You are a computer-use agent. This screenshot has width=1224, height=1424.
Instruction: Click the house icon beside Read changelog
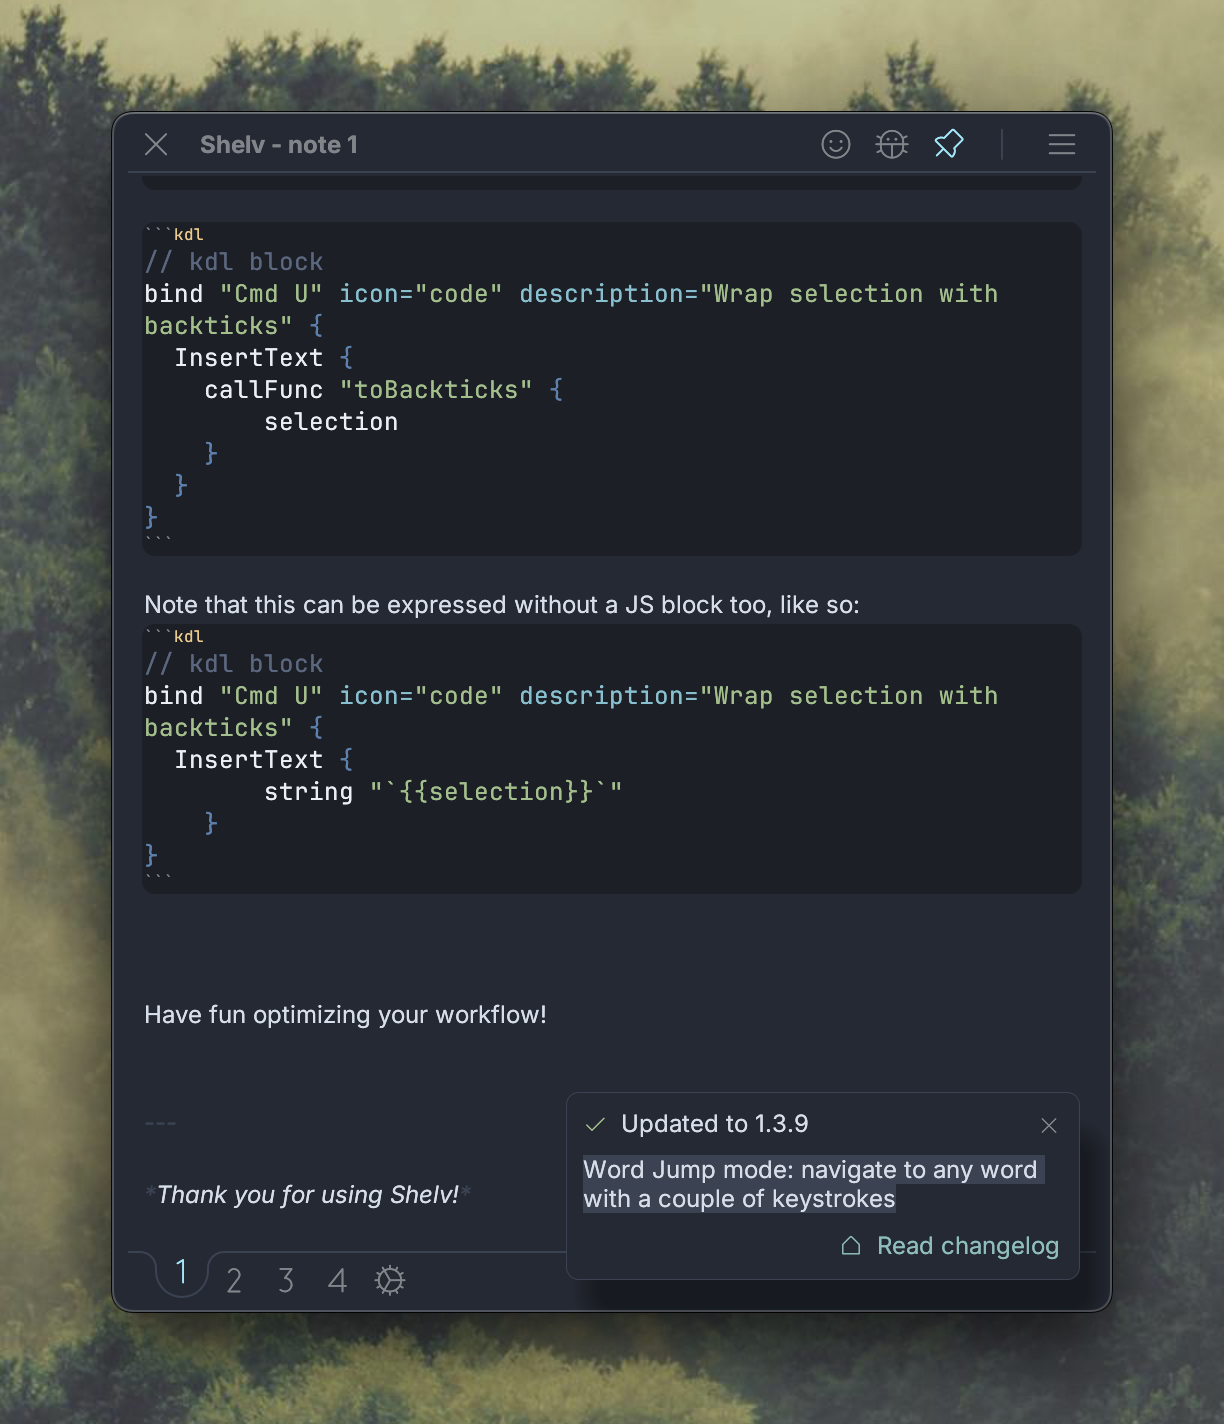click(x=851, y=1246)
